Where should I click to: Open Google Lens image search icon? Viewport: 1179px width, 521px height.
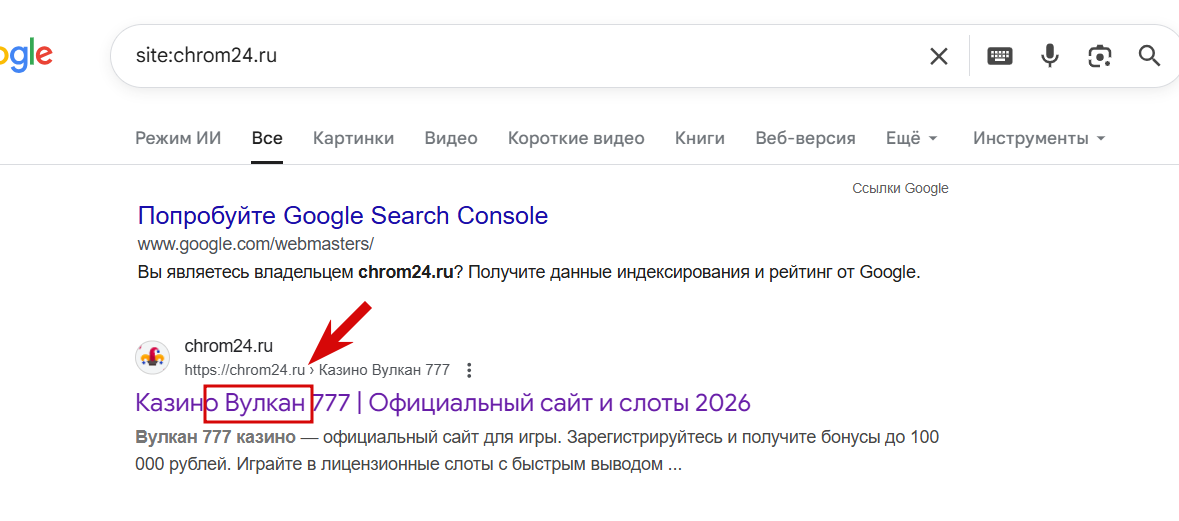1100,56
